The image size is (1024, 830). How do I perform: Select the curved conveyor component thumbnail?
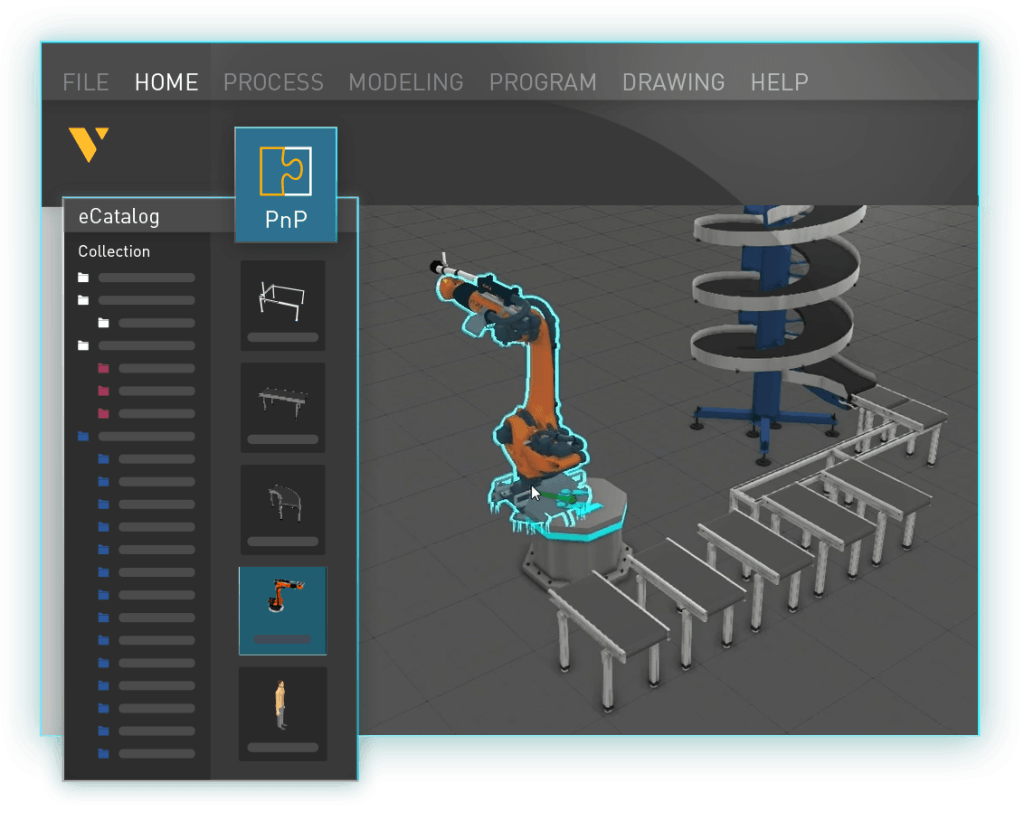[282, 506]
